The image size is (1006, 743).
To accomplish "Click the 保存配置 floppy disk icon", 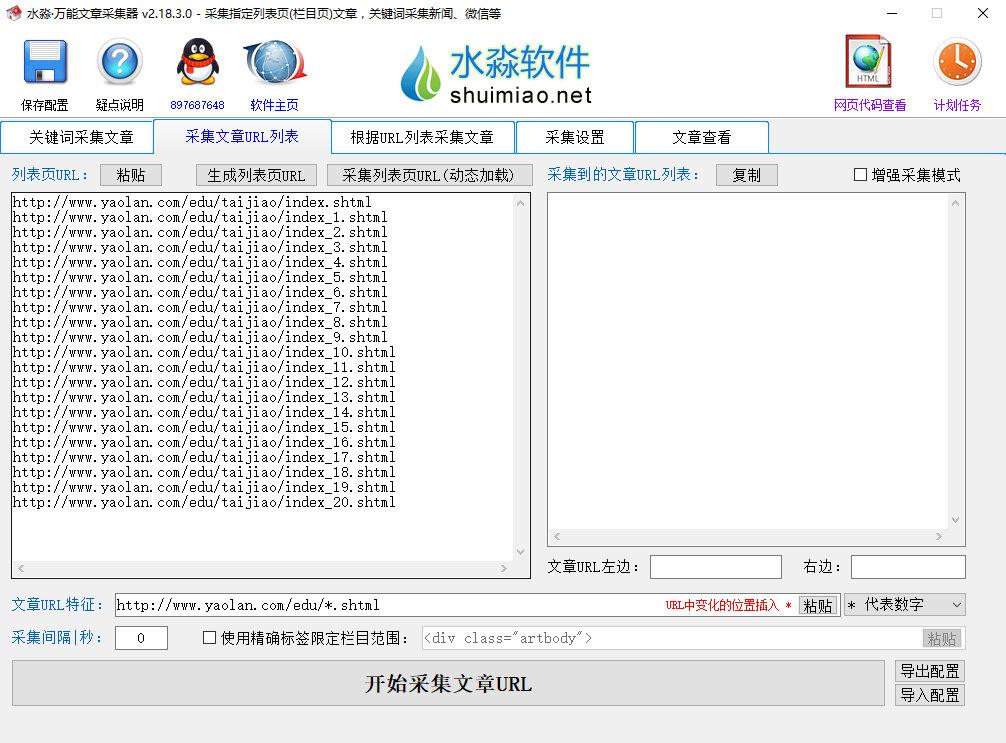I will coord(45,62).
